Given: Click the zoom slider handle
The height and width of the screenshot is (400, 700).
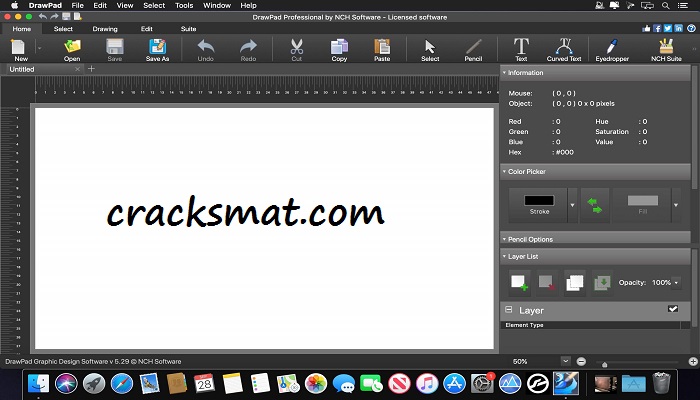Looking at the screenshot, I should [x=604, y=364].
